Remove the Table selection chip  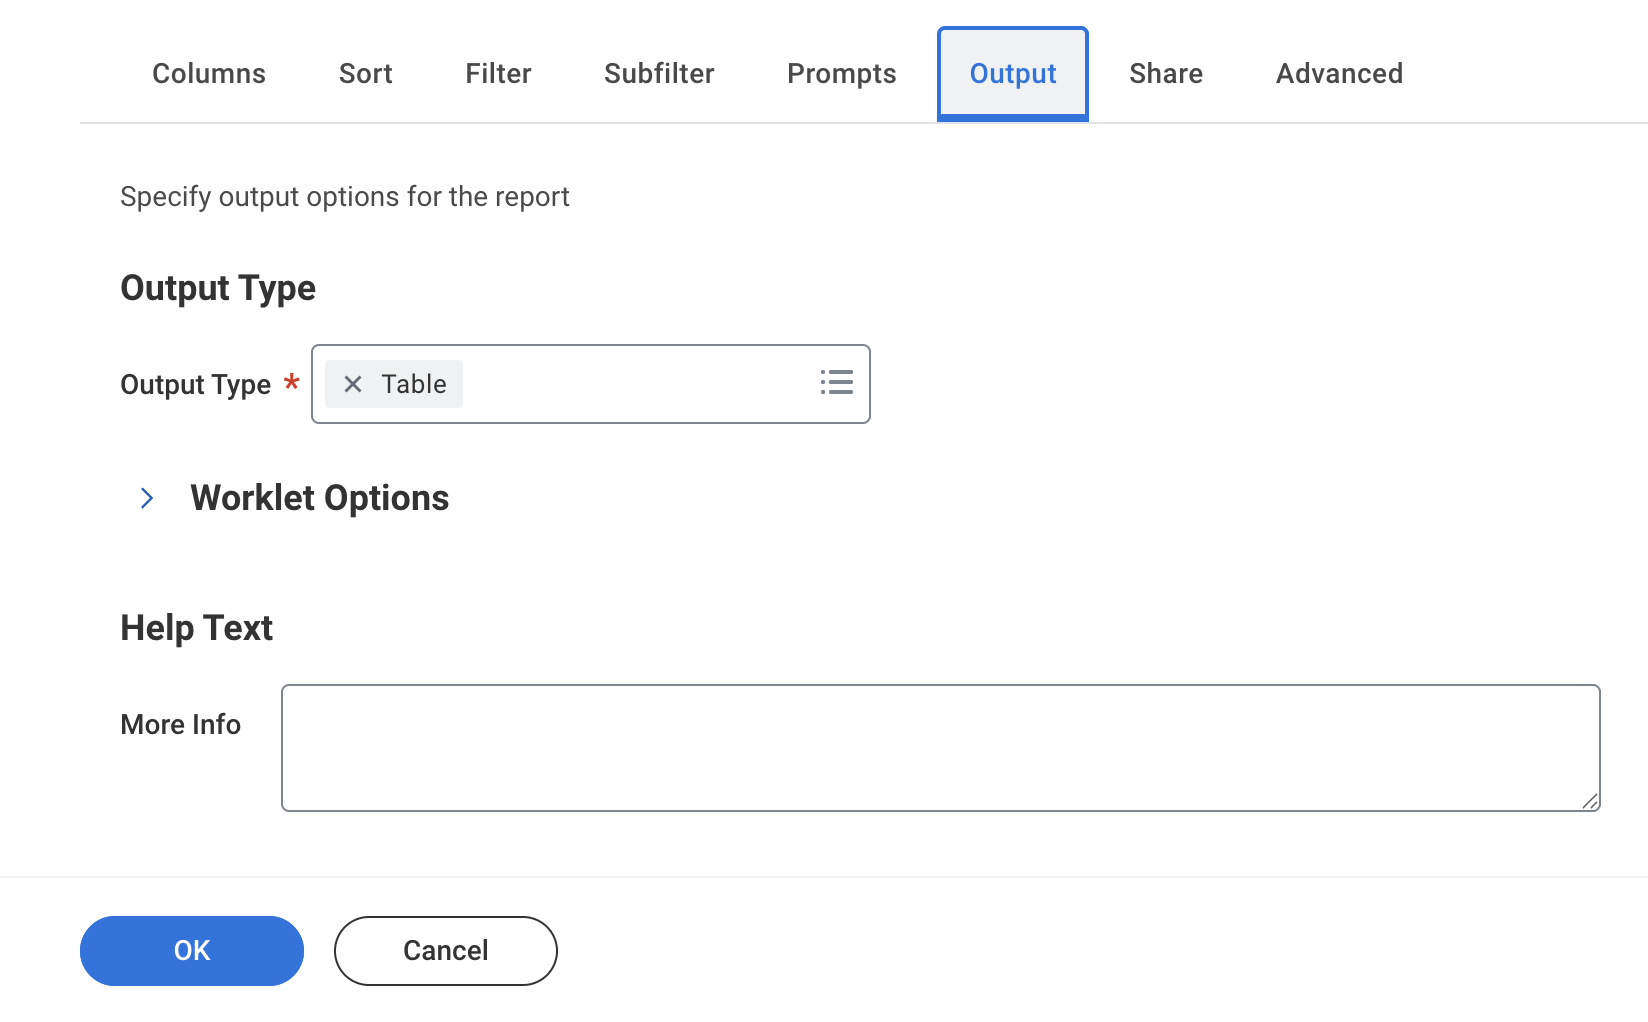click(x=353, y=384)
